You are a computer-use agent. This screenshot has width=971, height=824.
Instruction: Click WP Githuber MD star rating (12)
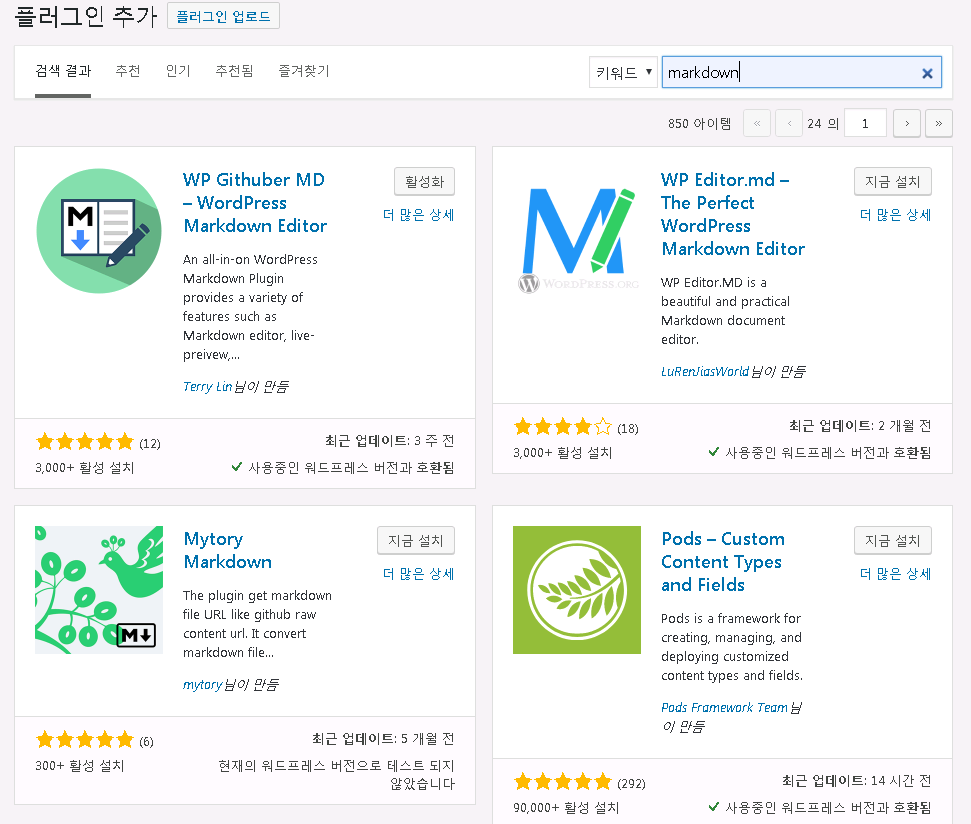[x=98, y=443]
